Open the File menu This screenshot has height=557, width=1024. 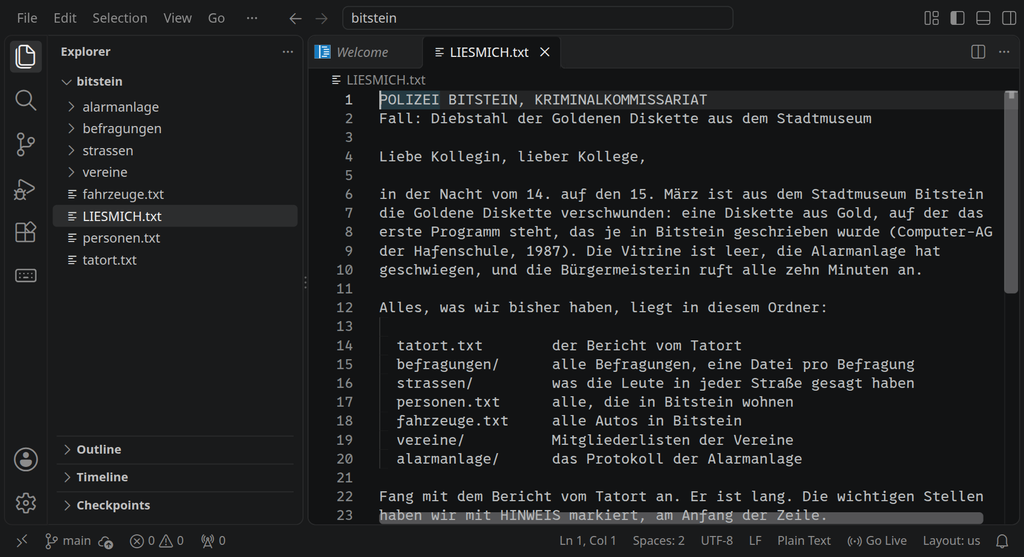(27, 18)
